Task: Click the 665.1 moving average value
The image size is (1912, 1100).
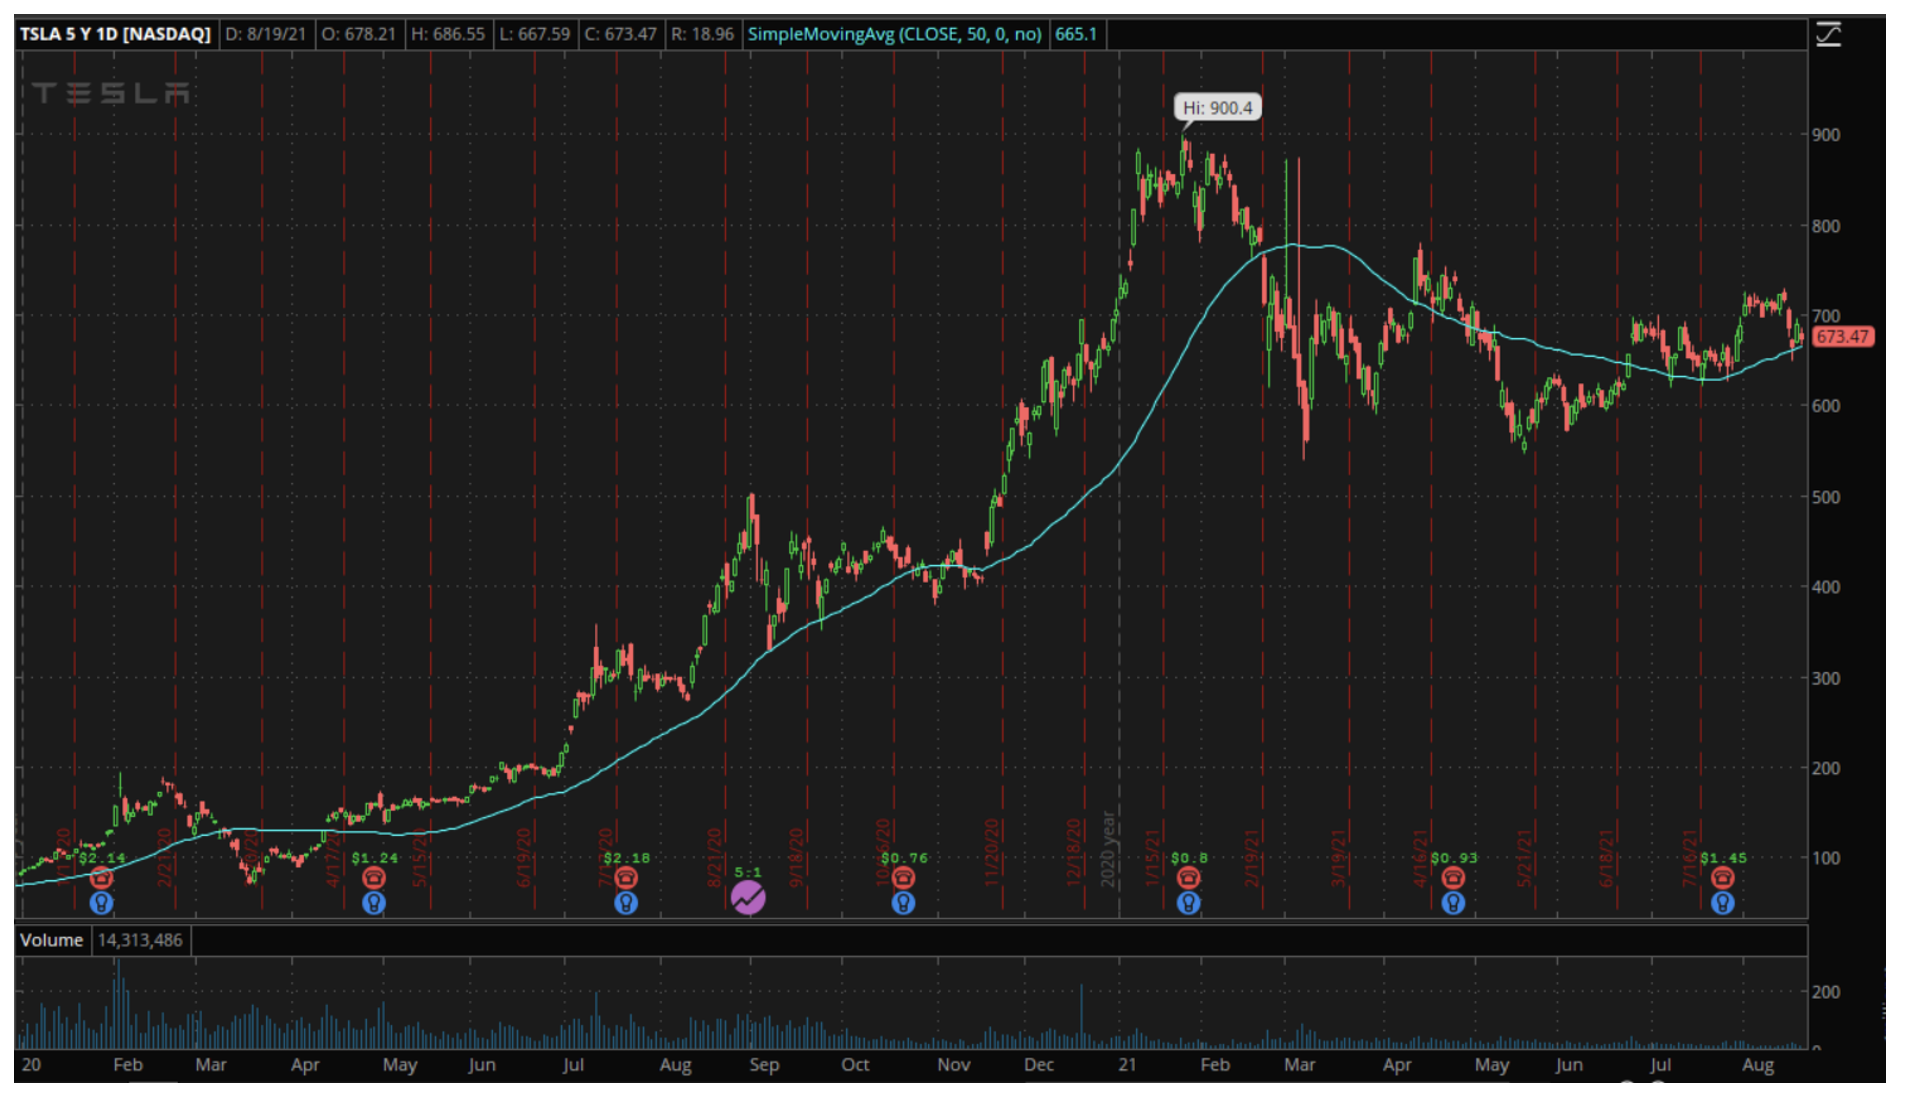Action: (x=1076, y=34)
